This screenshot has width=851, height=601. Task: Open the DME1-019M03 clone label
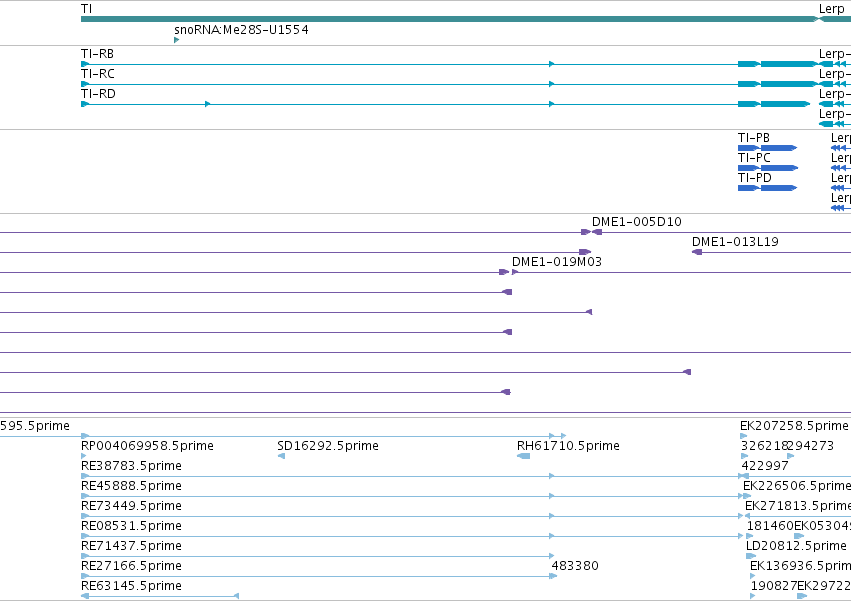(557, 262)
